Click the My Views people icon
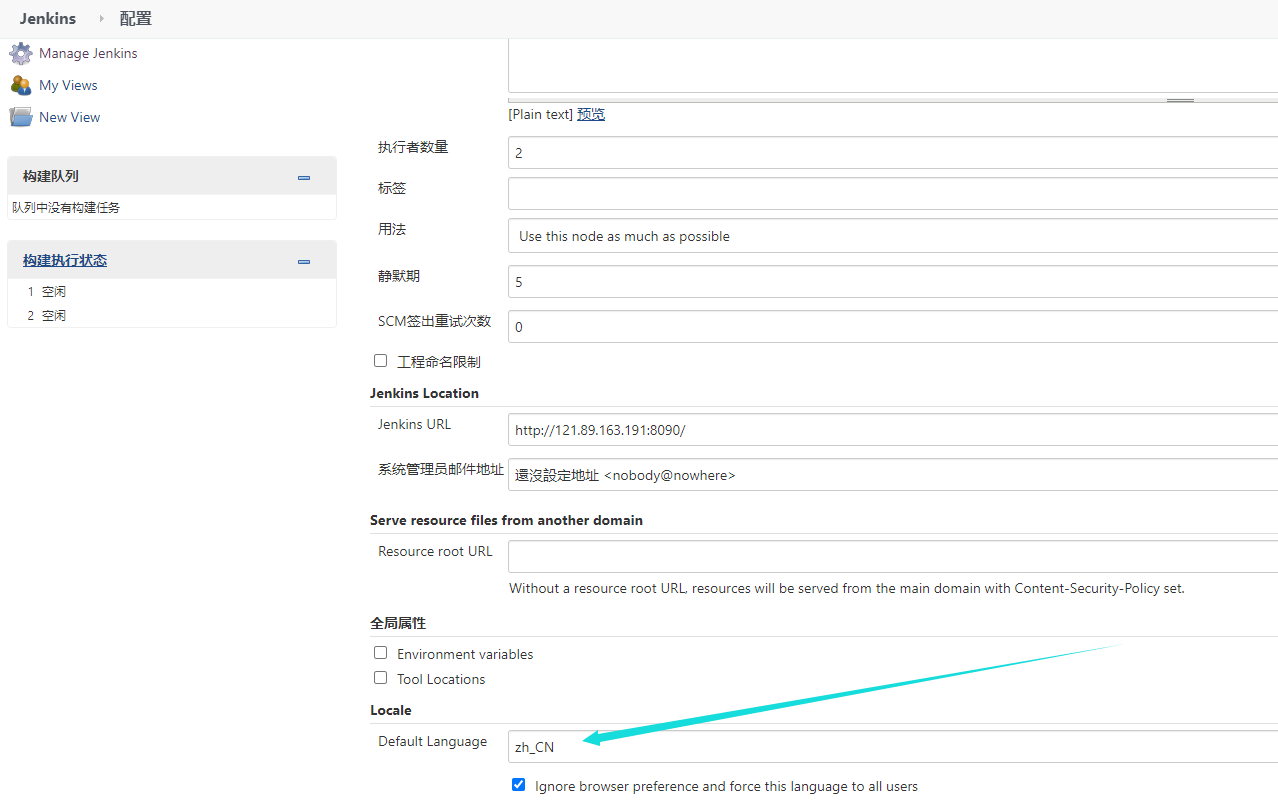The image size is (1278, 811). coord(21,86)
